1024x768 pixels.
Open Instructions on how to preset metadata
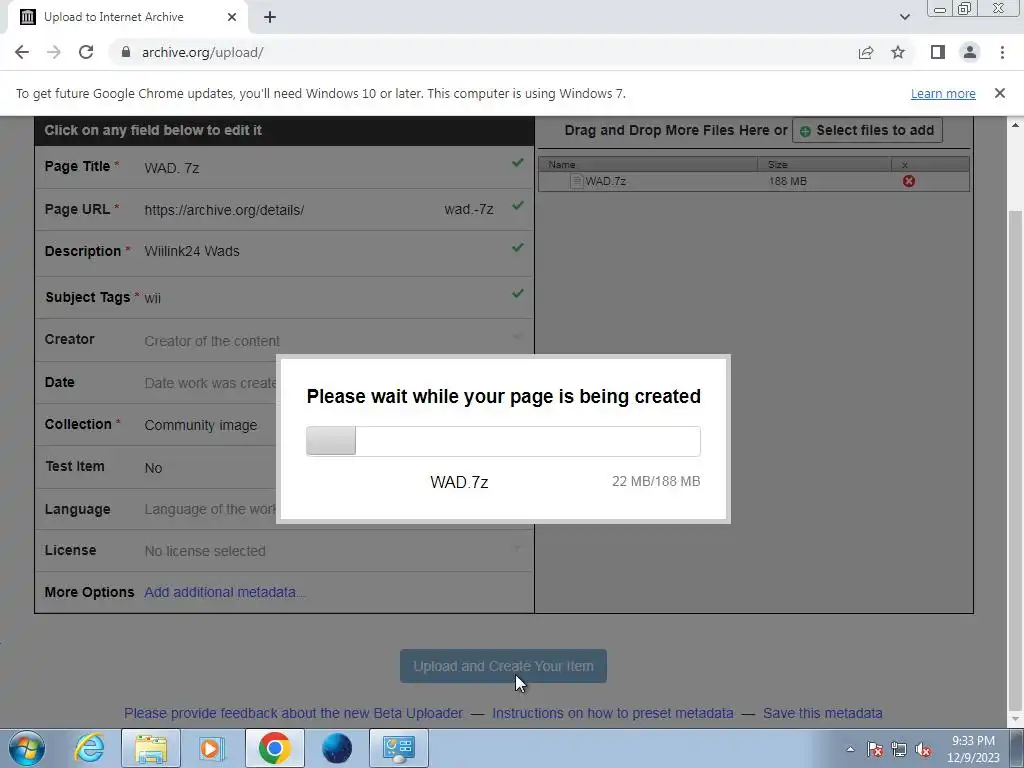613,713
